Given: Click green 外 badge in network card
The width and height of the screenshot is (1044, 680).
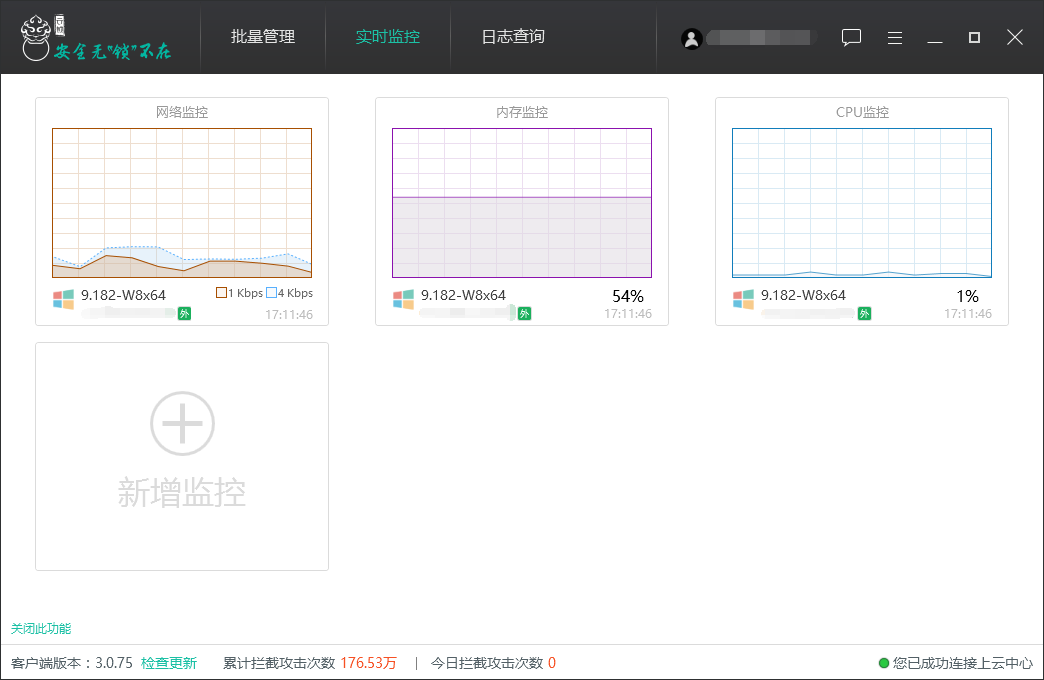Looking at the screenshot, I should (x=184, y=314).
